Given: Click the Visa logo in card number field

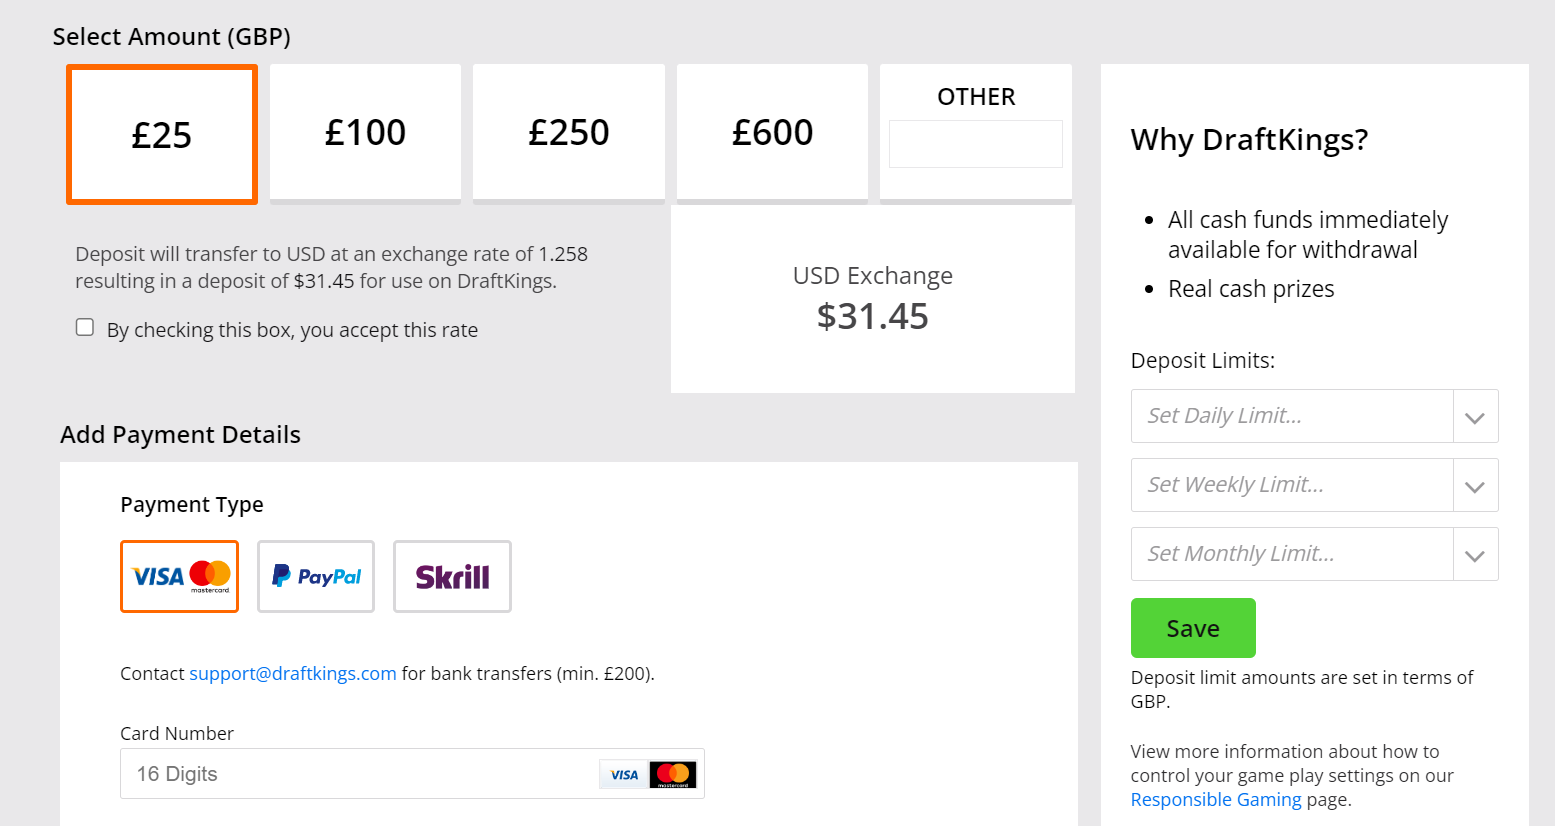Looking at the screenshot, I should coord(624,774).
